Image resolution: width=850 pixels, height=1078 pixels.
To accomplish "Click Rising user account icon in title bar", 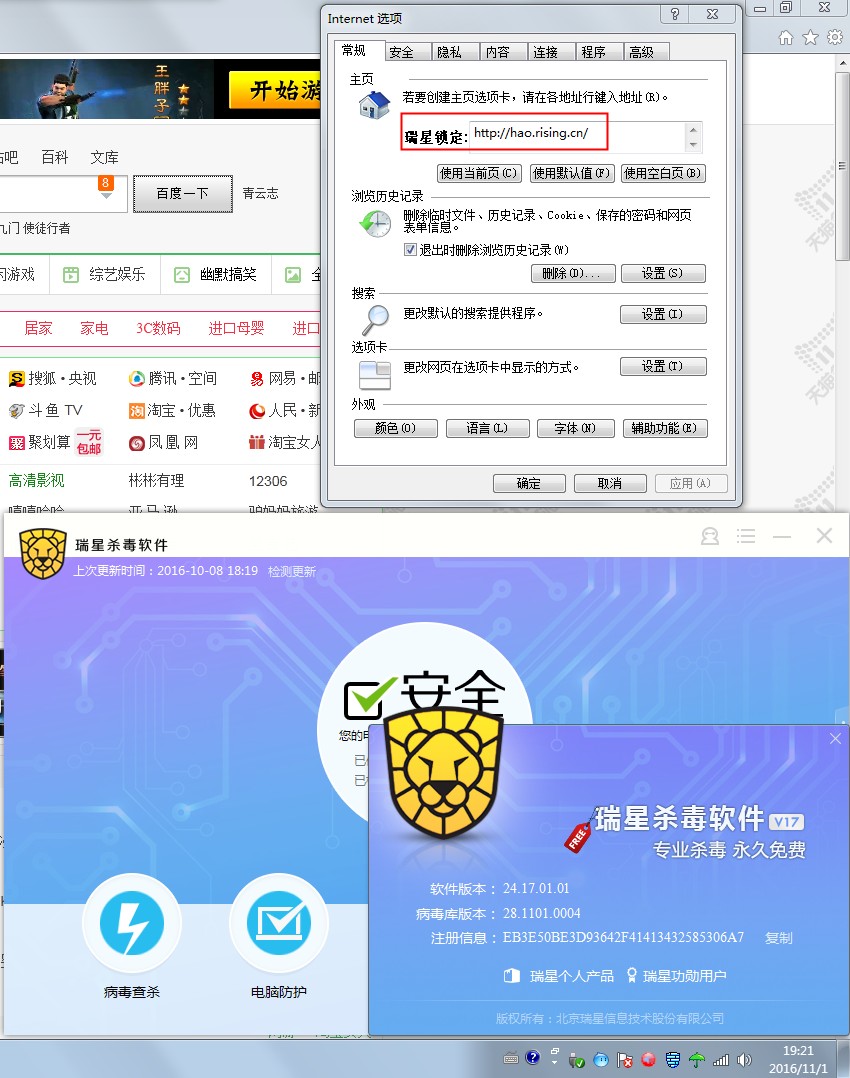I will click(710, 536).
